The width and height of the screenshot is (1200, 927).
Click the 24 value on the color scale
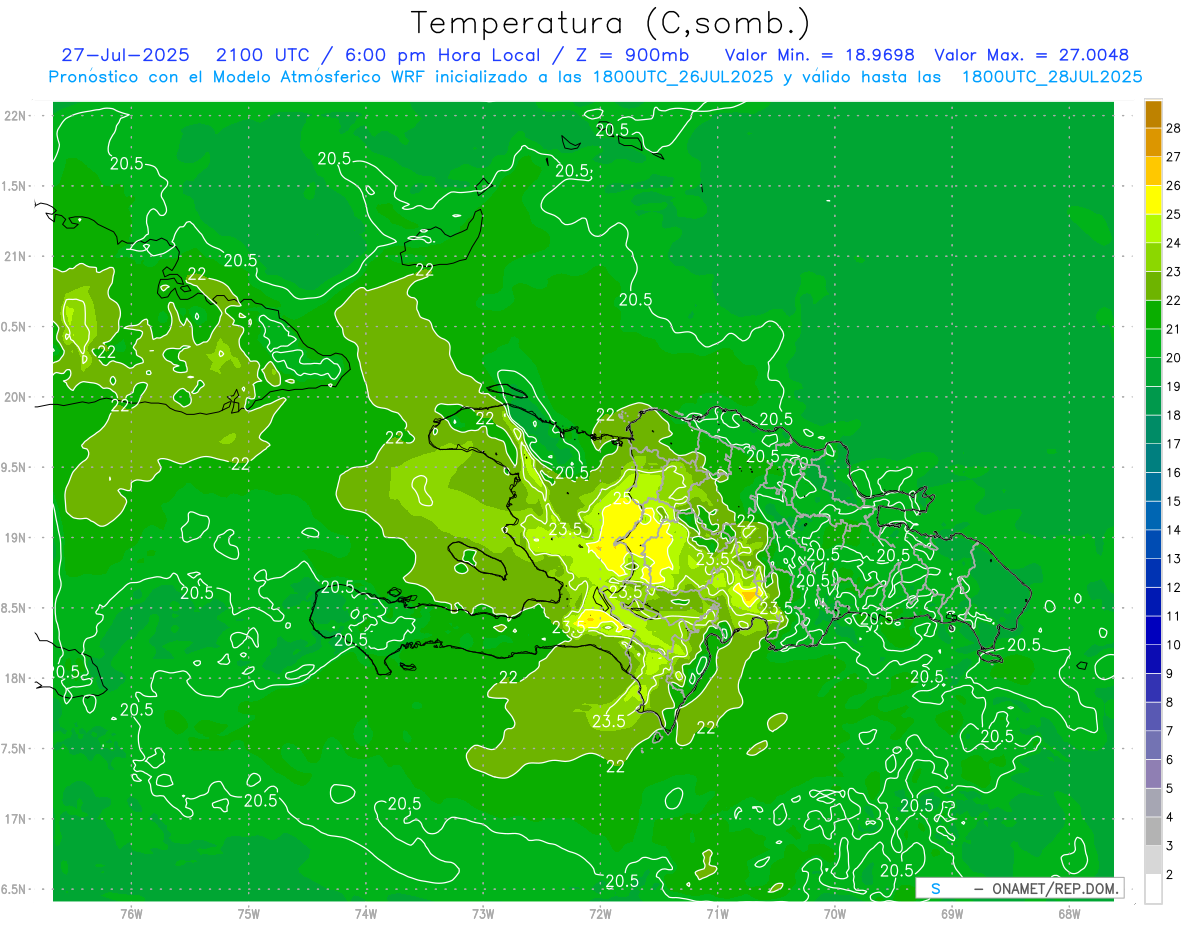tap(1173, 242)
